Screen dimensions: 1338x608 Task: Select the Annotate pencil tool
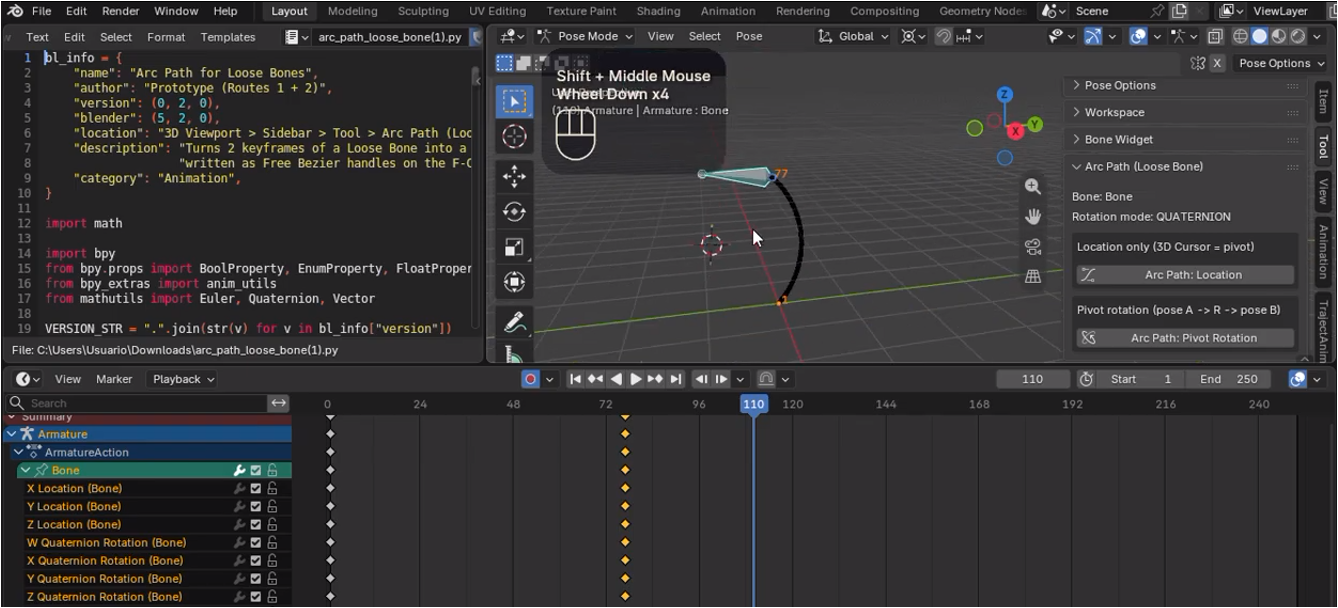pyautogui.click(x=514, y=323)
